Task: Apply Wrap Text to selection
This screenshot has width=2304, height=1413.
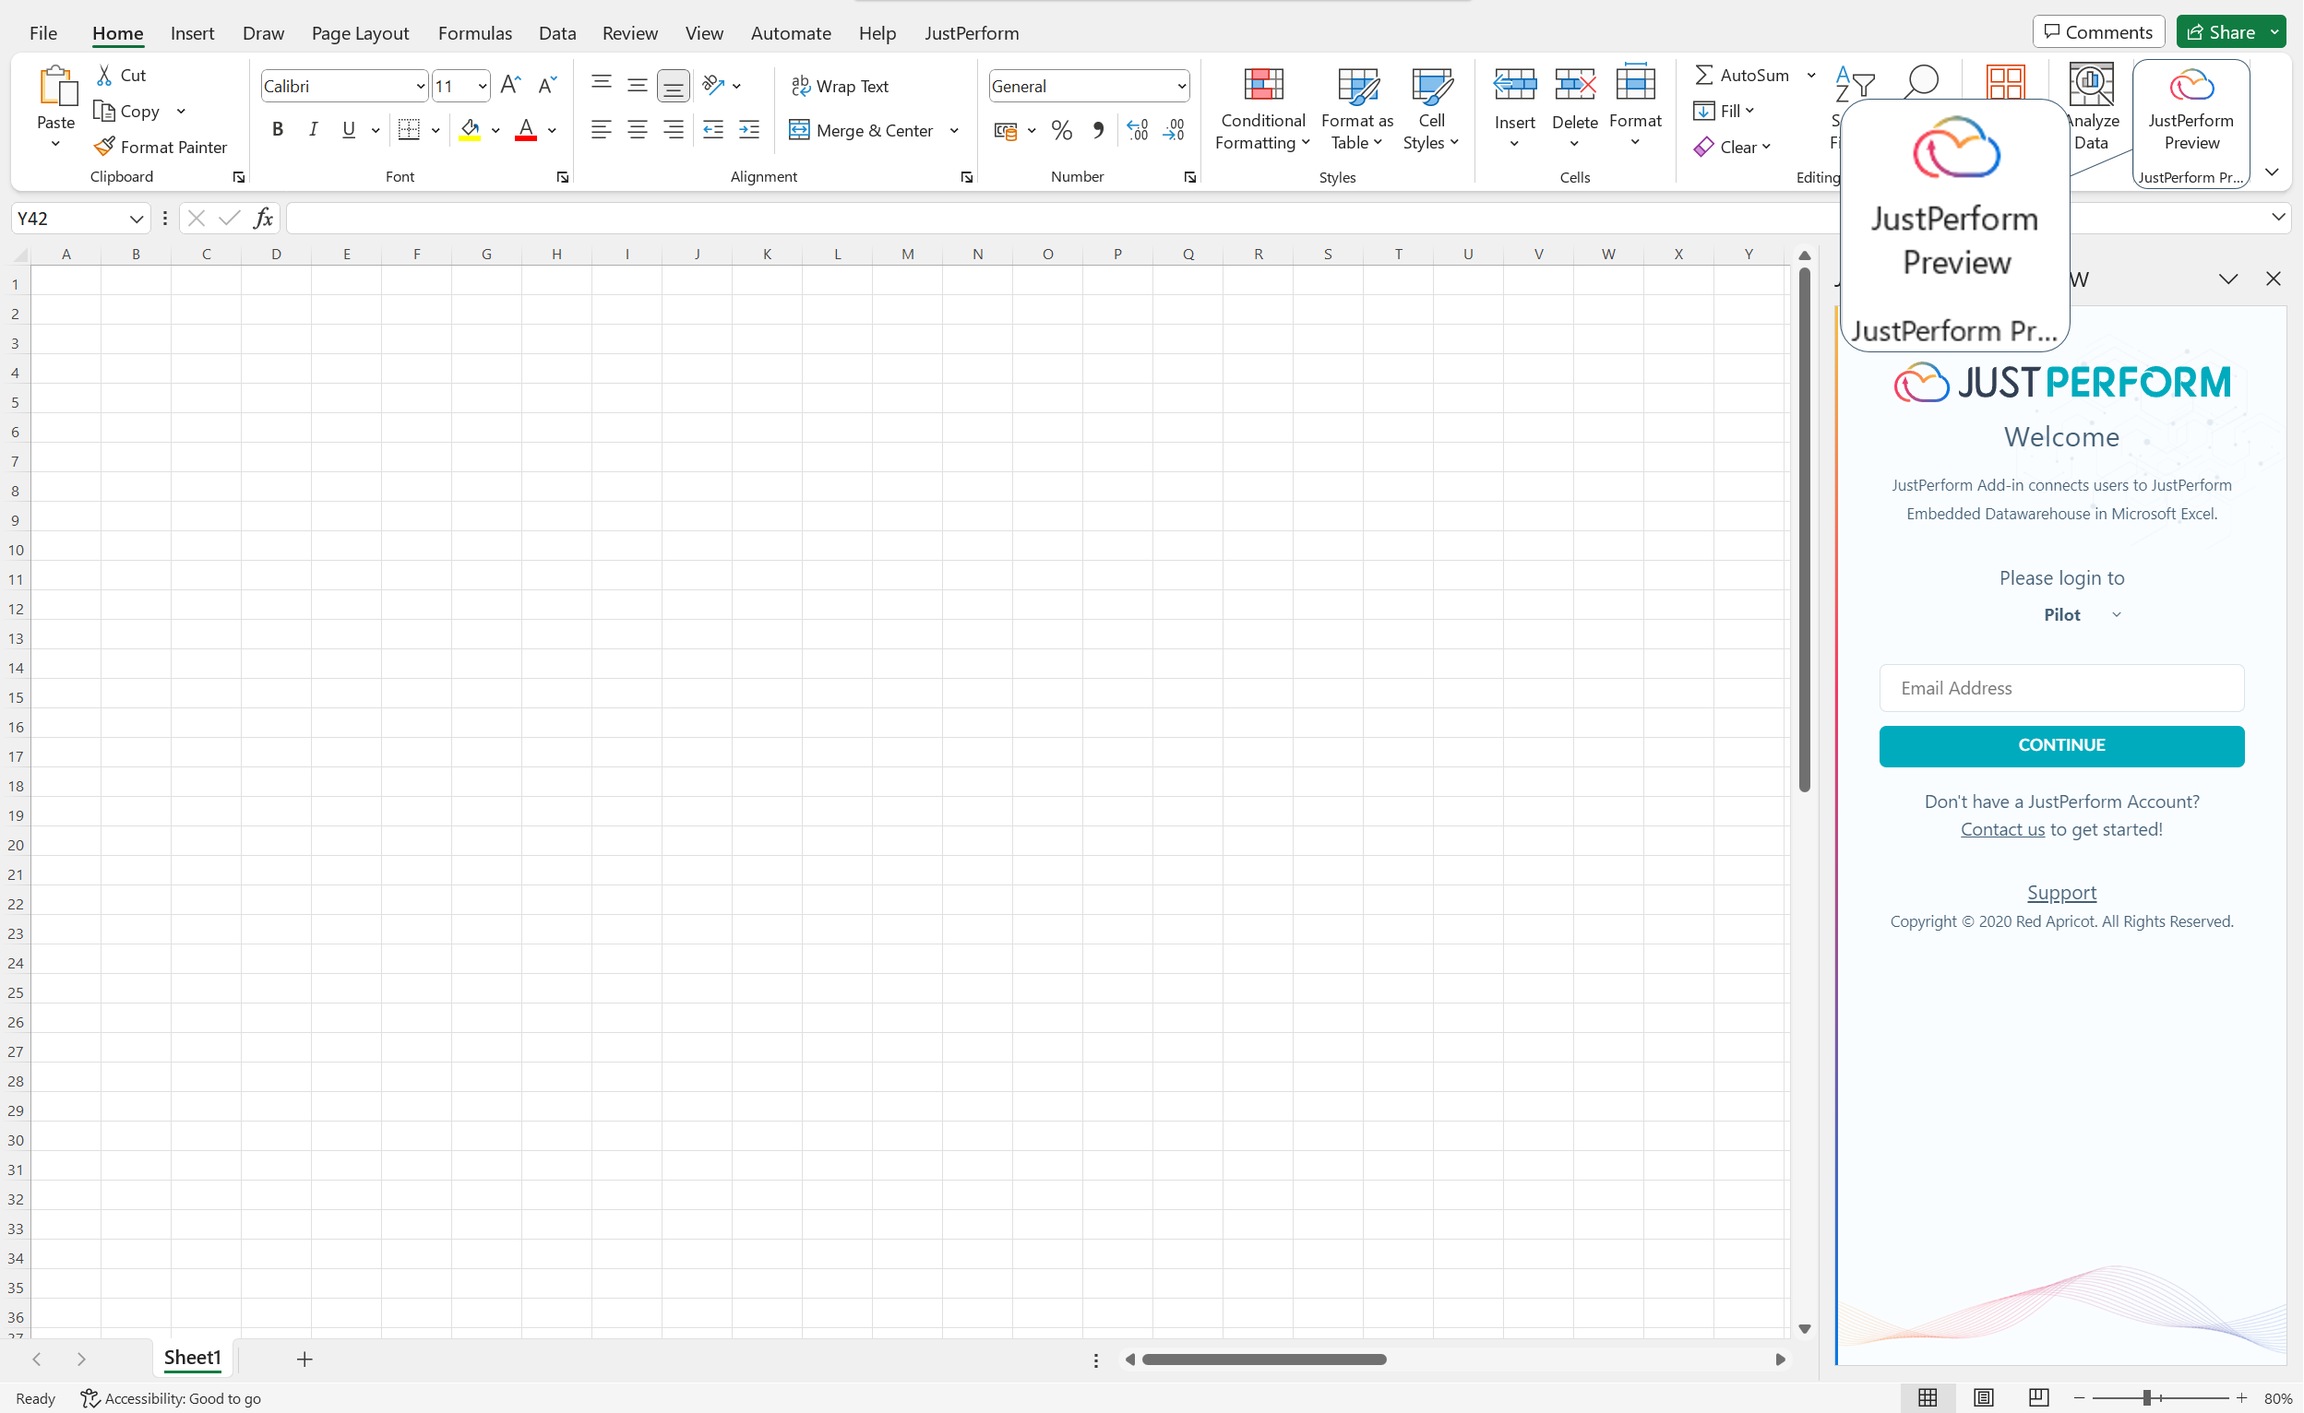Action: coord(840,86)
